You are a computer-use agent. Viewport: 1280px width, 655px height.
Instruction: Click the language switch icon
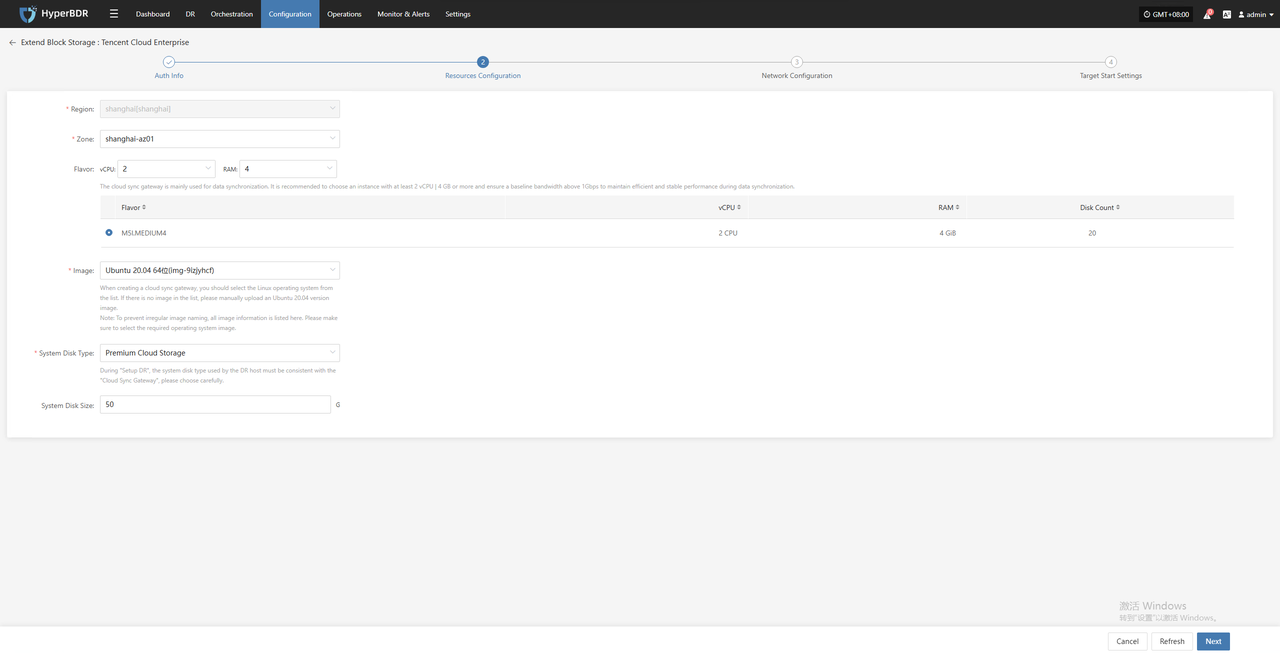coord(1227,14)
